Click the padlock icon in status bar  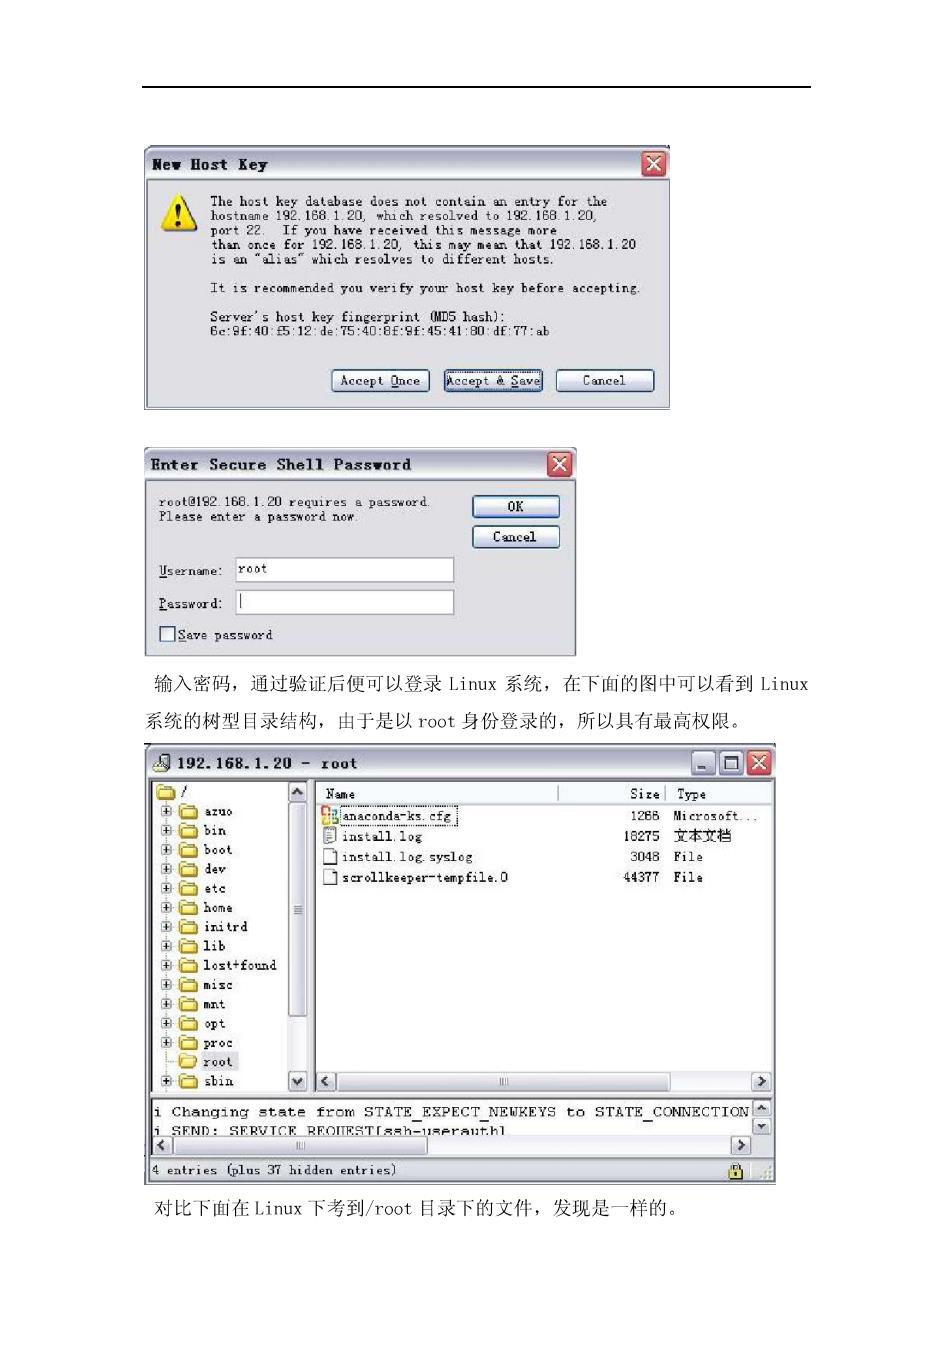(x=735, y=1171)
